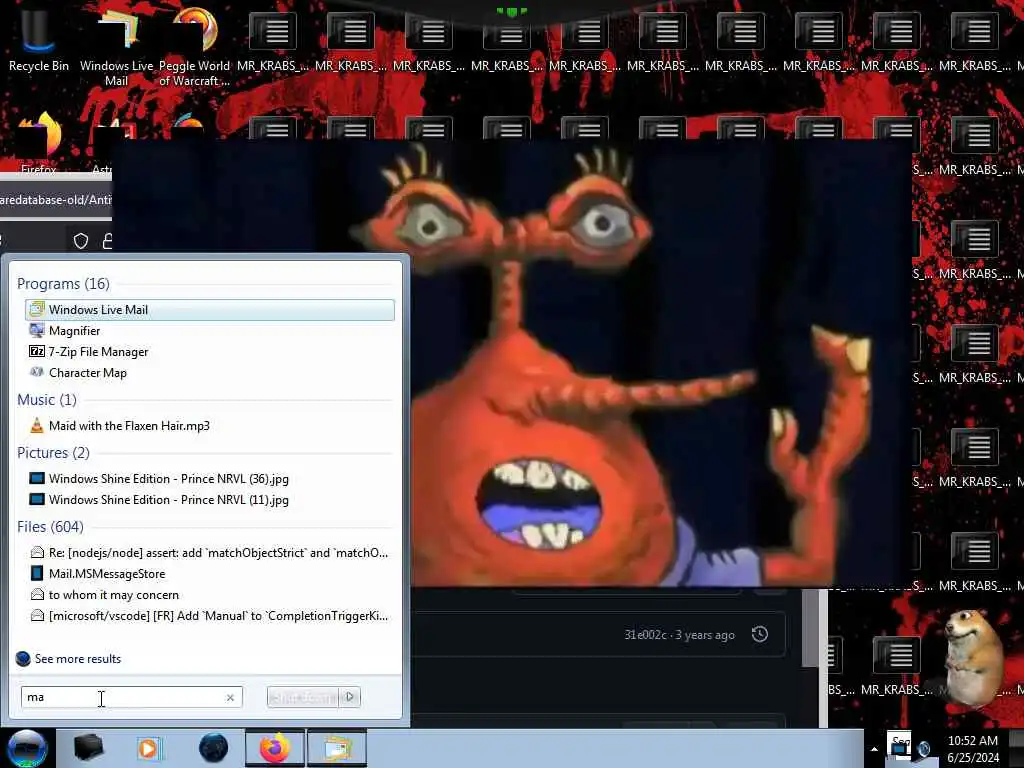Image resolution: width=1024 pixels, height=768 pixels.
Task: Open the Re: [nodejs/node] assert email result
Action: [x=210, y=552]
